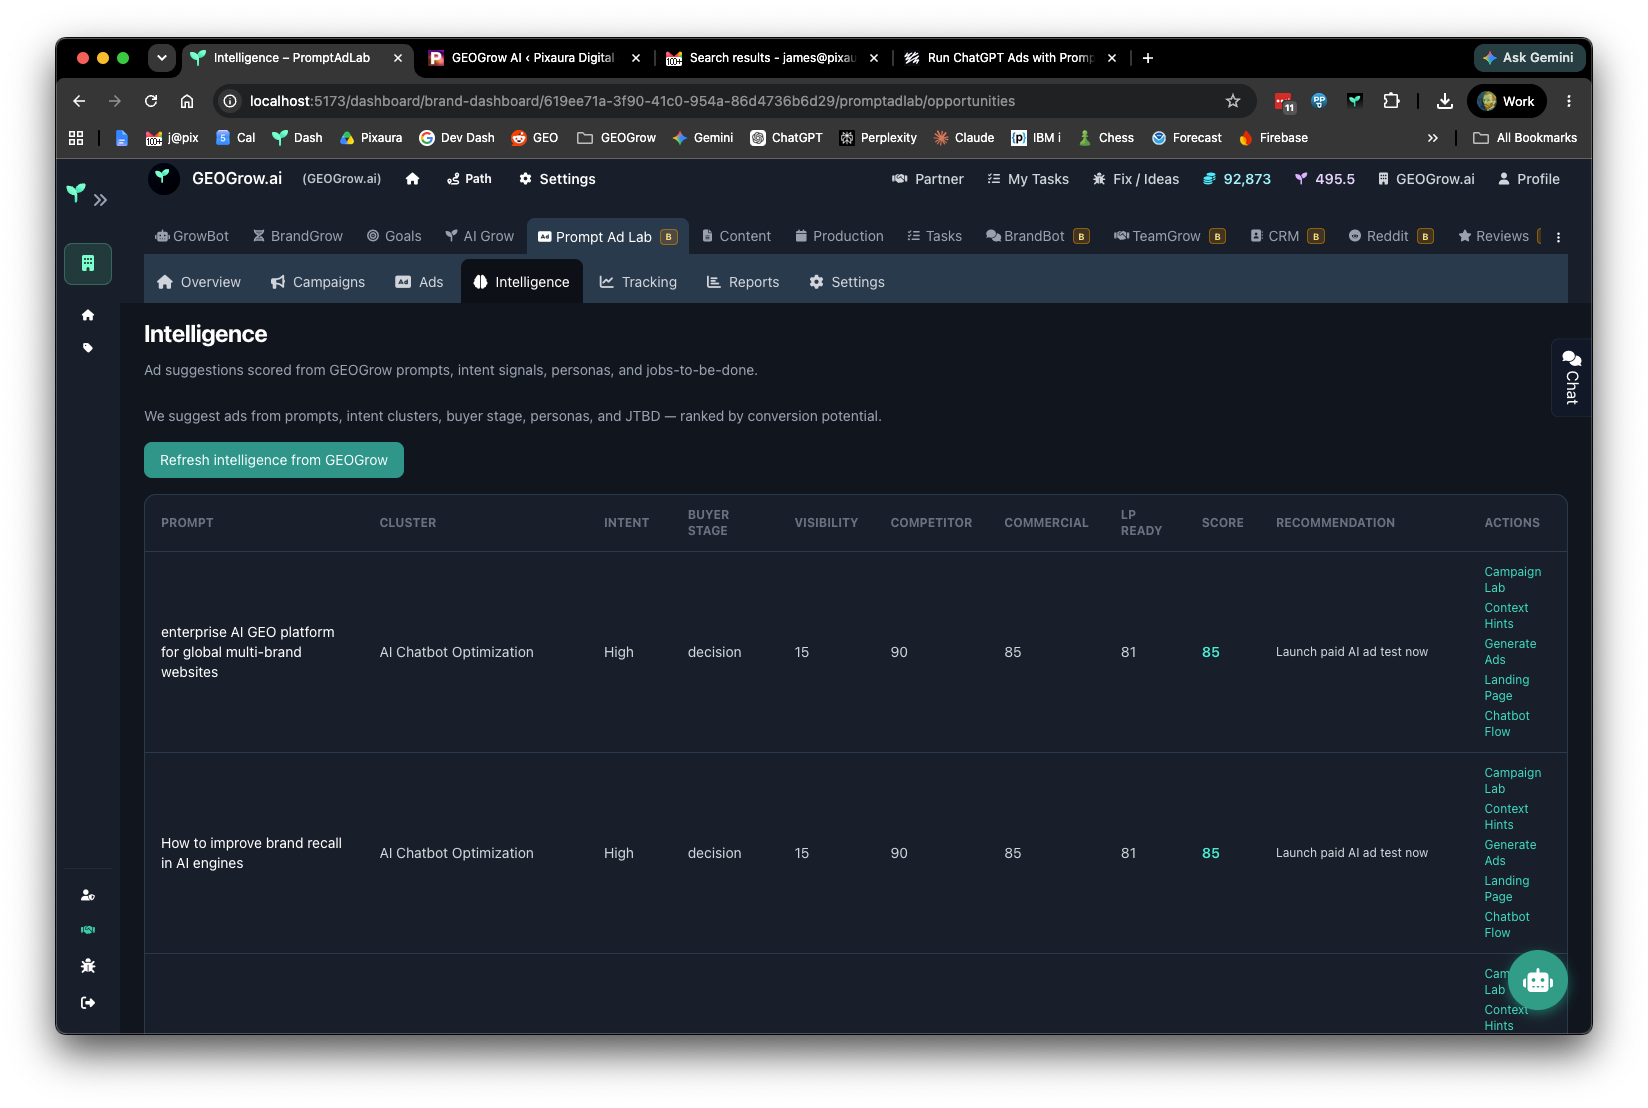This screenshot has width=1648, height=1108.
Task: Open the browser downloads icon
Action: click(1445, 101)
